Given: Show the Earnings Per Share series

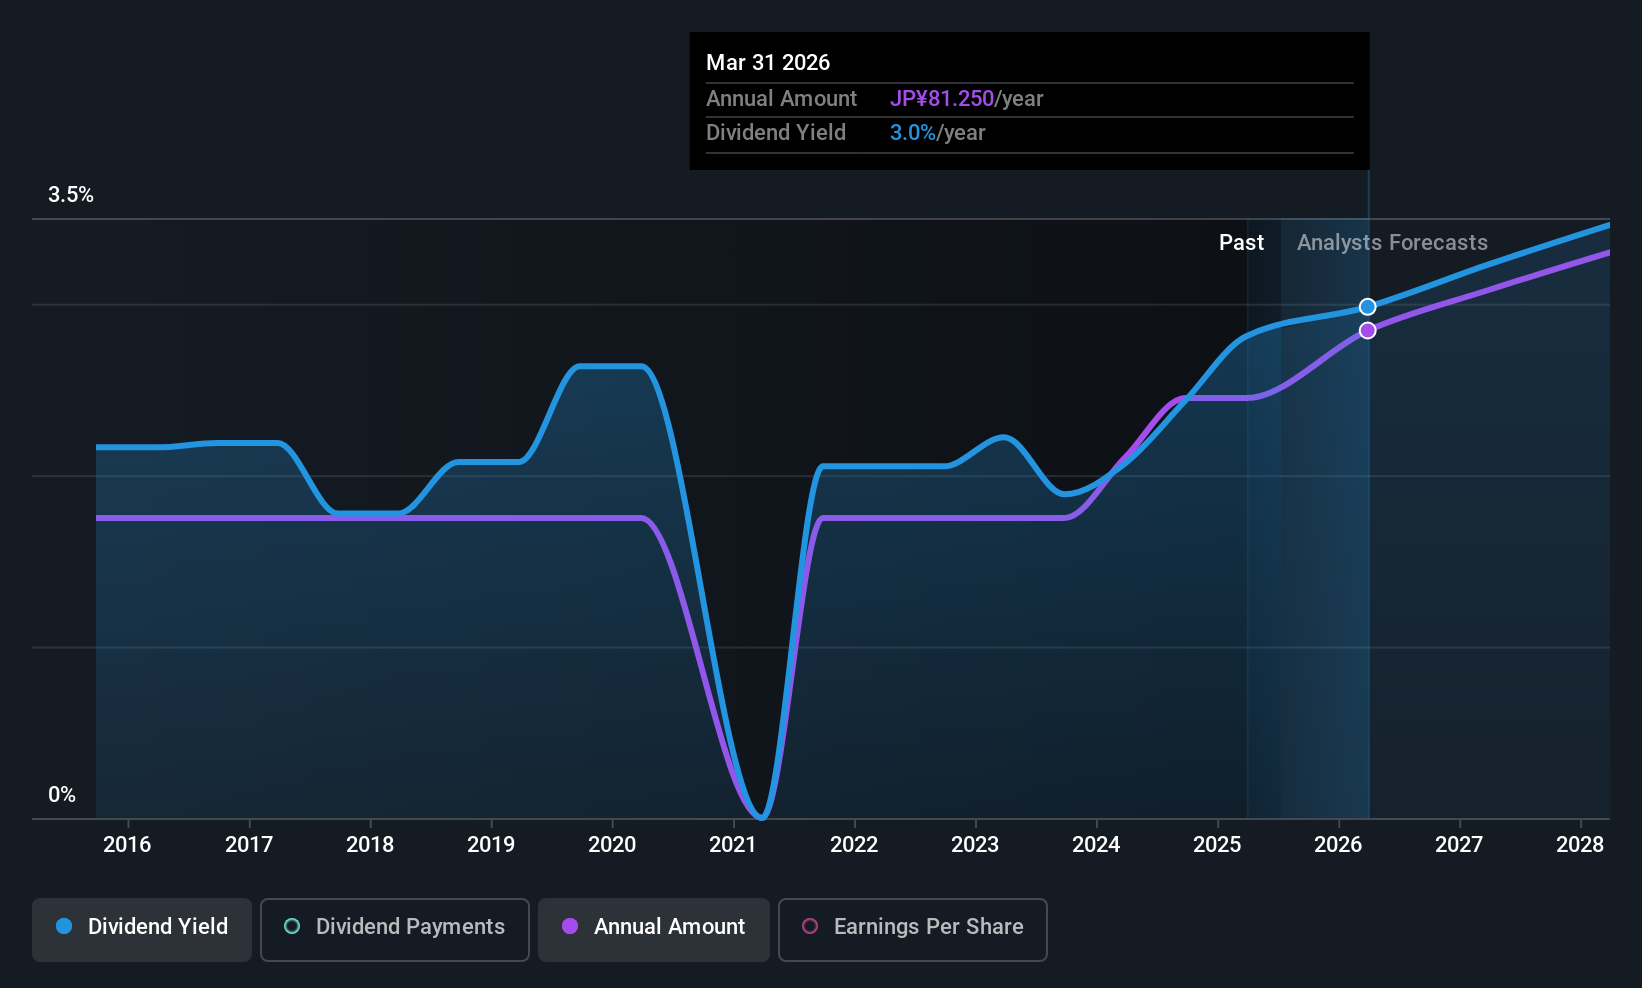Looking at the screenshot, I should [x=913, y=930].
